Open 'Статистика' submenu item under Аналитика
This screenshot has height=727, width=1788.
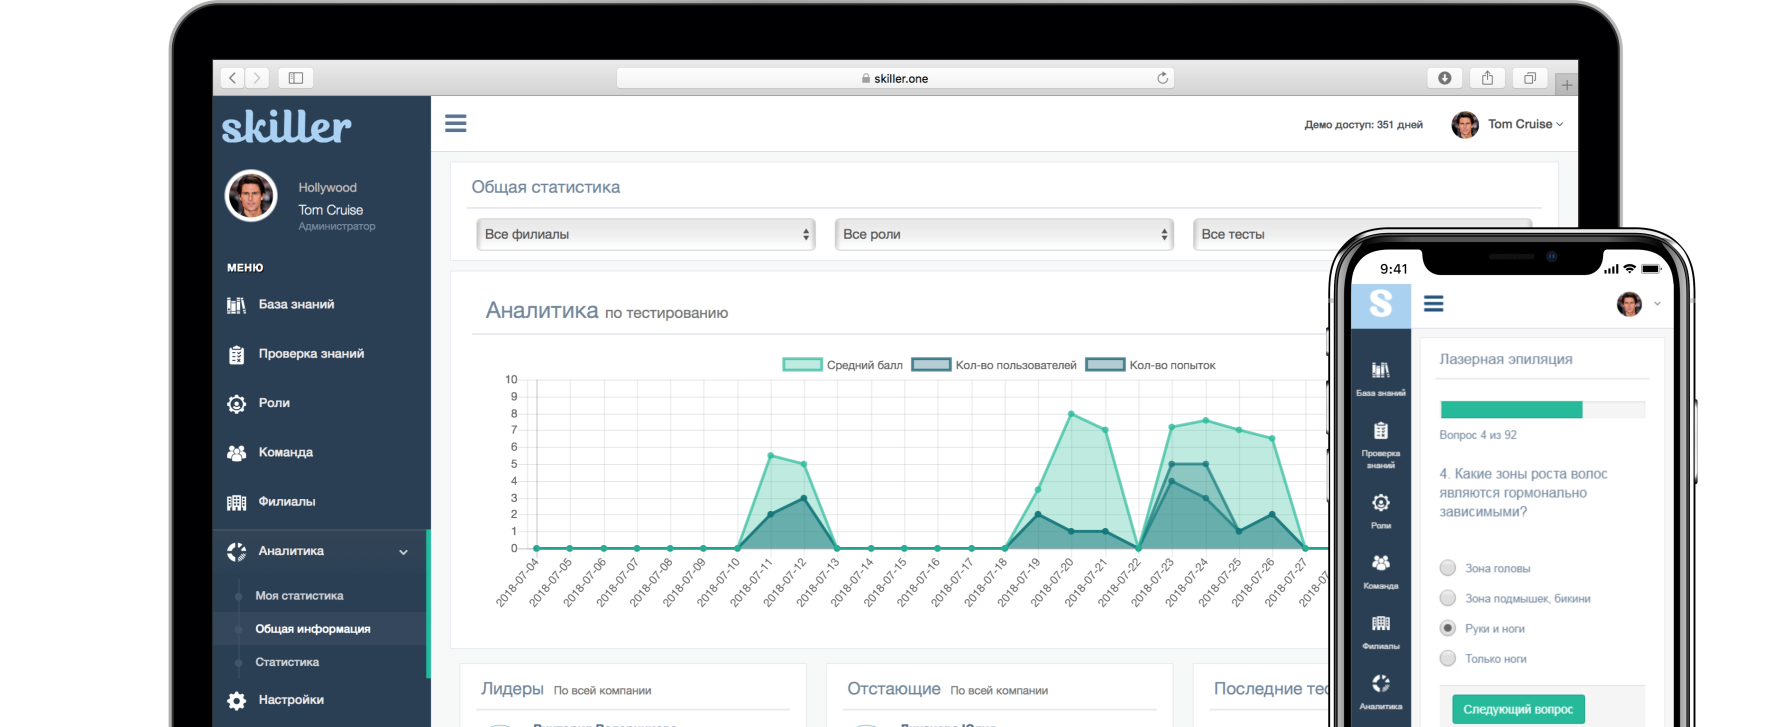287,662
